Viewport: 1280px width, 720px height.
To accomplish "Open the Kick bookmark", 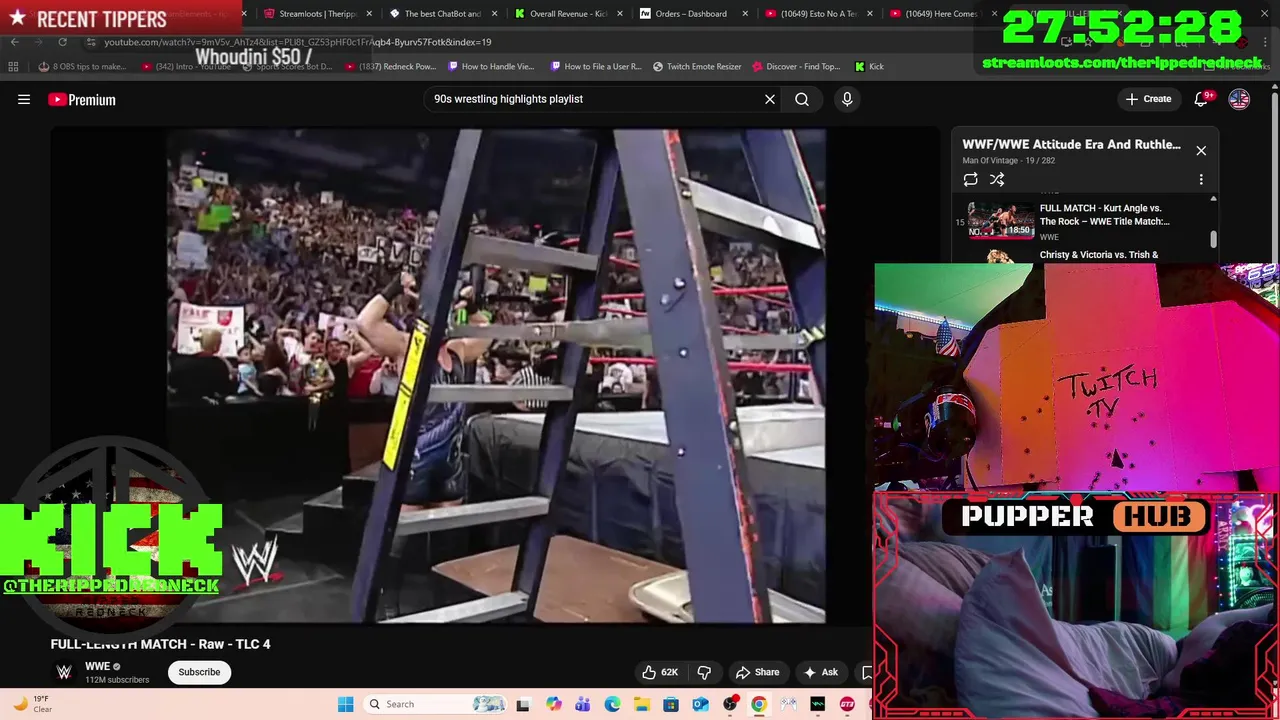I will point(869,66).
